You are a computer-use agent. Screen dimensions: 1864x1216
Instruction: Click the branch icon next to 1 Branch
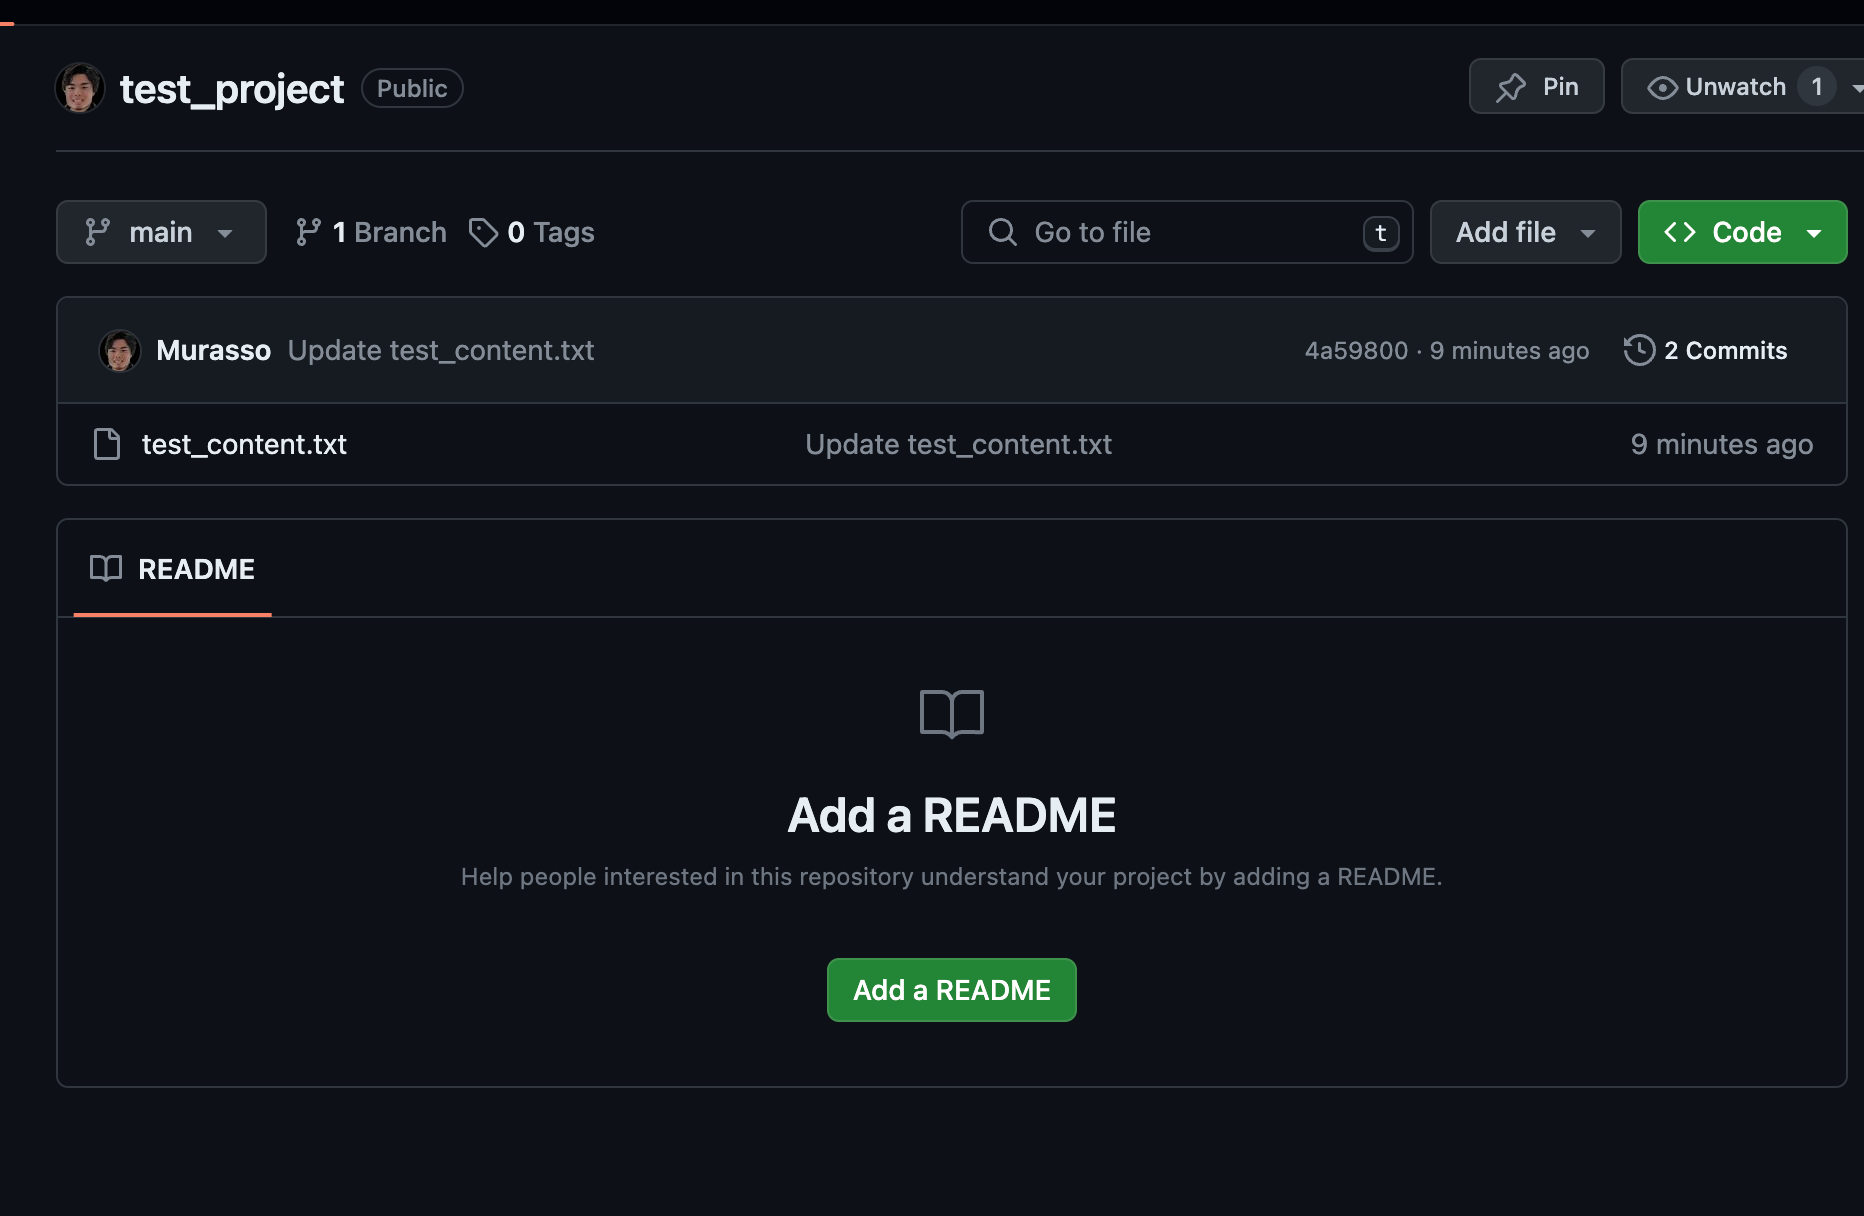click(x=308, y=232)
